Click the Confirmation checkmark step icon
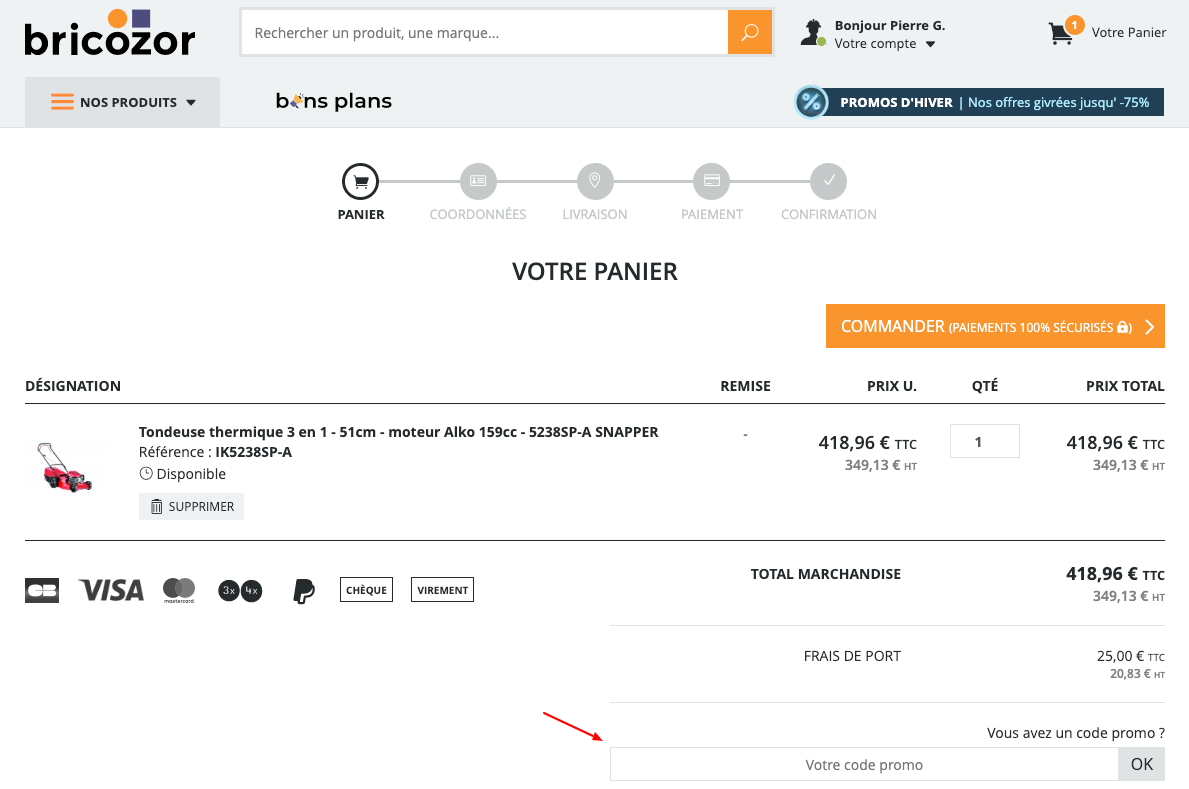Image resolution: width=1189 pixels, height=789 pixels. [x=828, y=182]
